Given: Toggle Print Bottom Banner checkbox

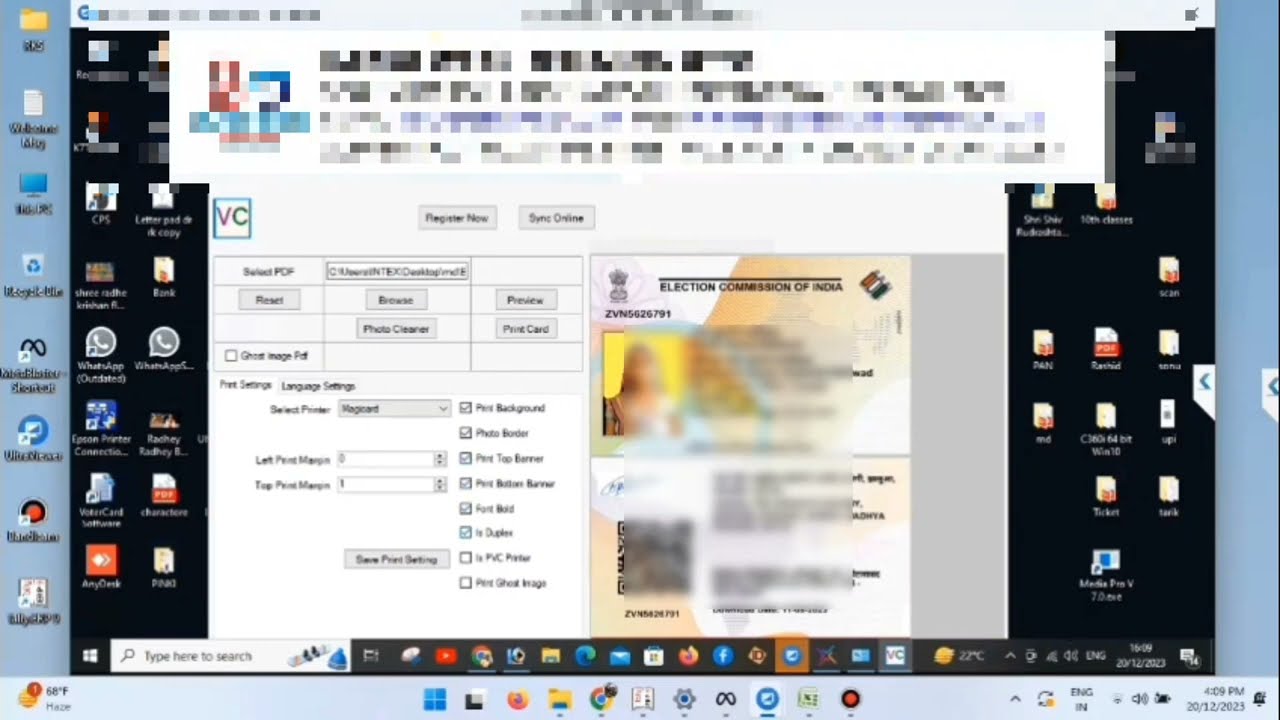Looking at the screenshot, I should 466,483.
